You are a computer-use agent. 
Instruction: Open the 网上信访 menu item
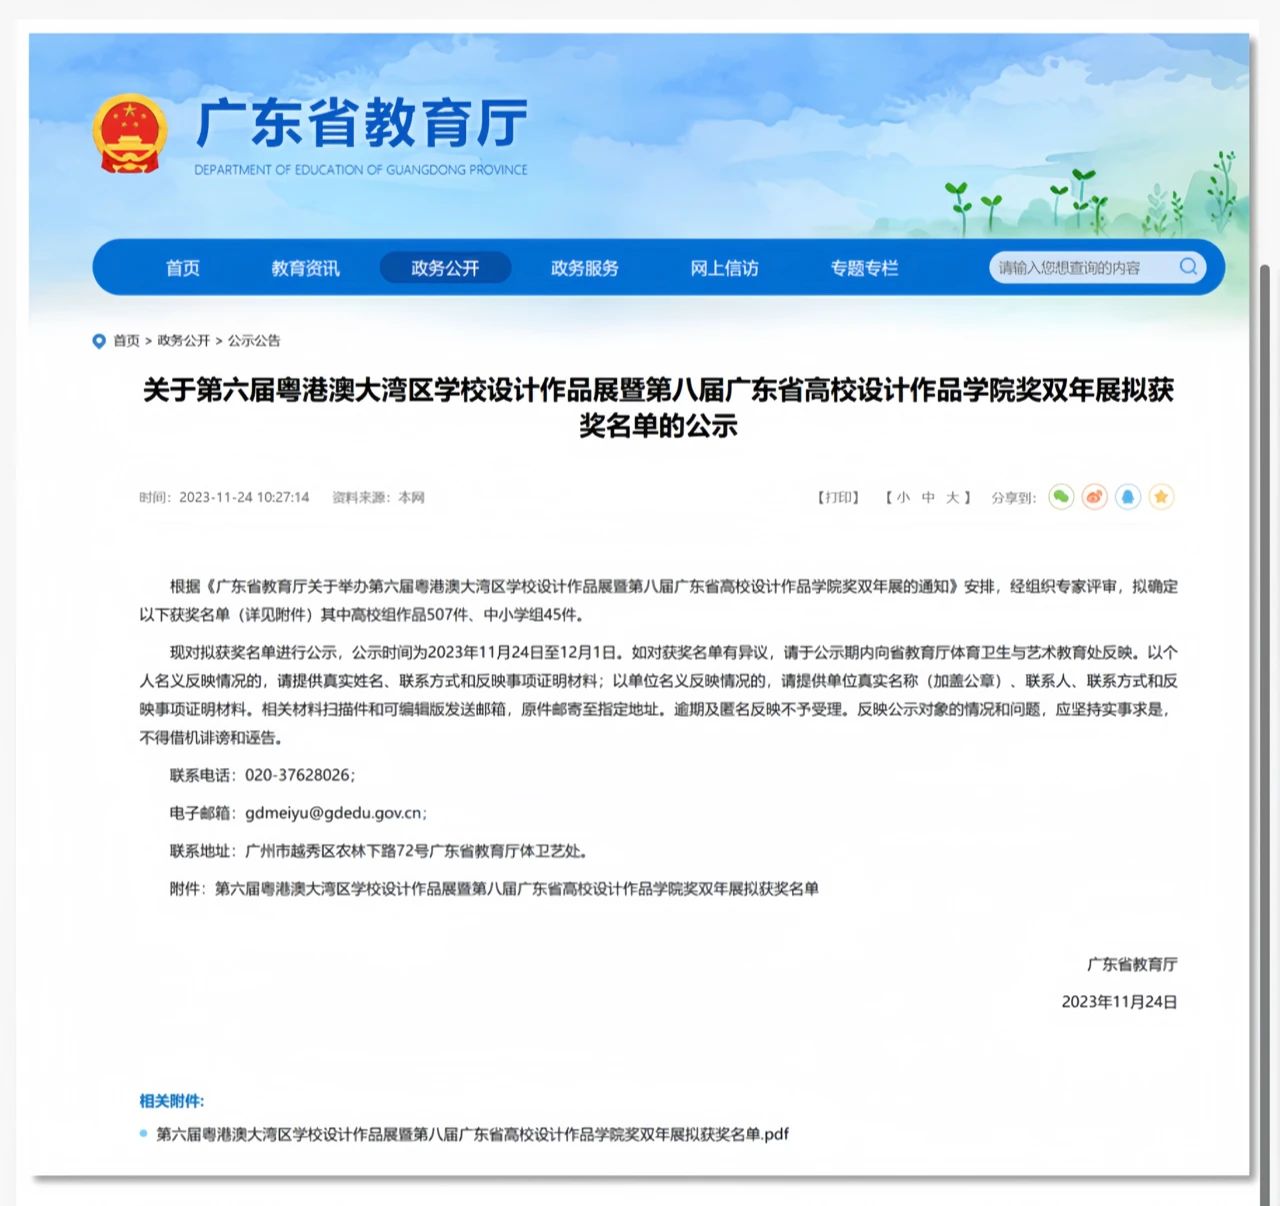click(x=724, y=268)
